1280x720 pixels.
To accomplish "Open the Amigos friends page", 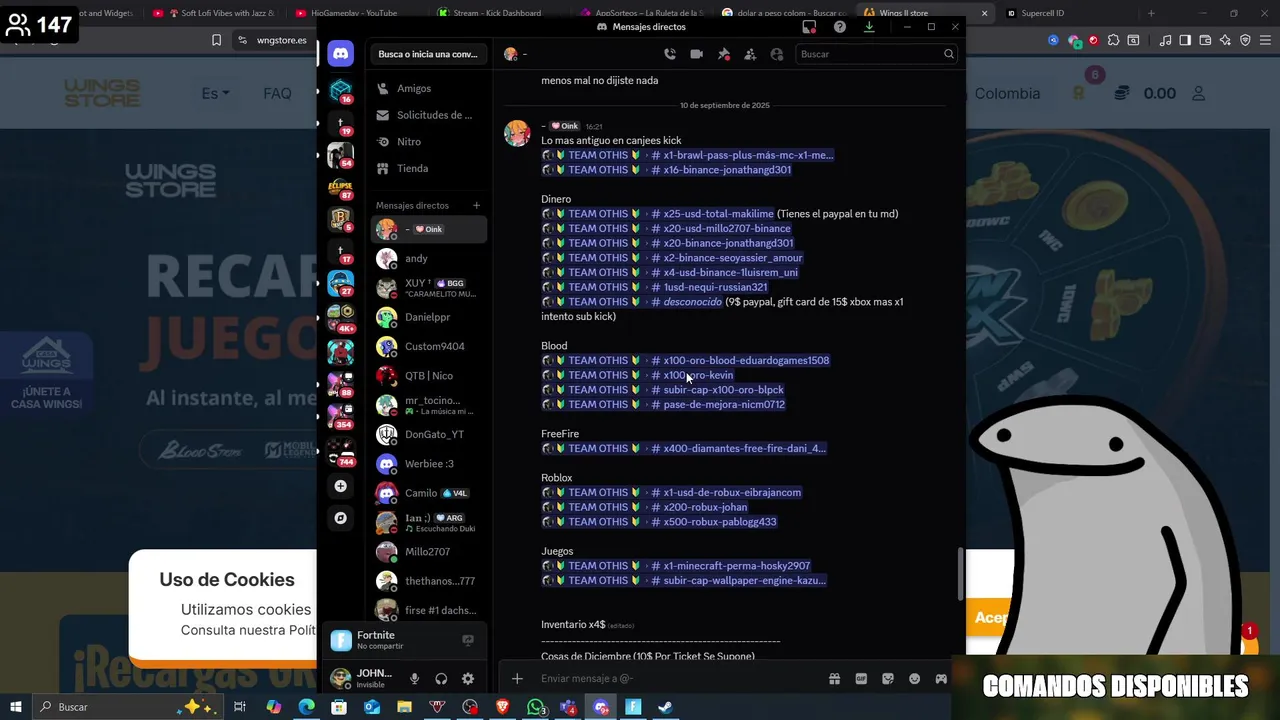I will (427, 89).
